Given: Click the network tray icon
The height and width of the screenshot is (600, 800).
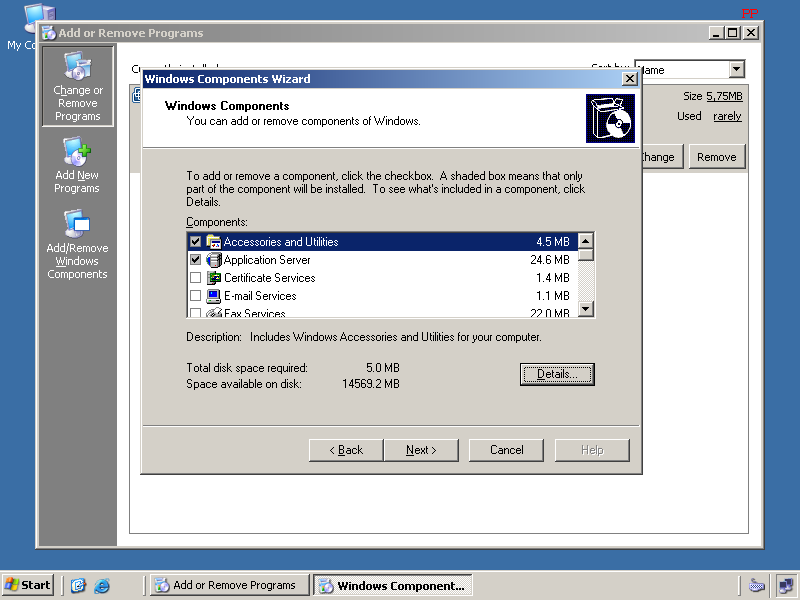Looking at the screenshot, I should pyautogui.click(x=785, y=585).
